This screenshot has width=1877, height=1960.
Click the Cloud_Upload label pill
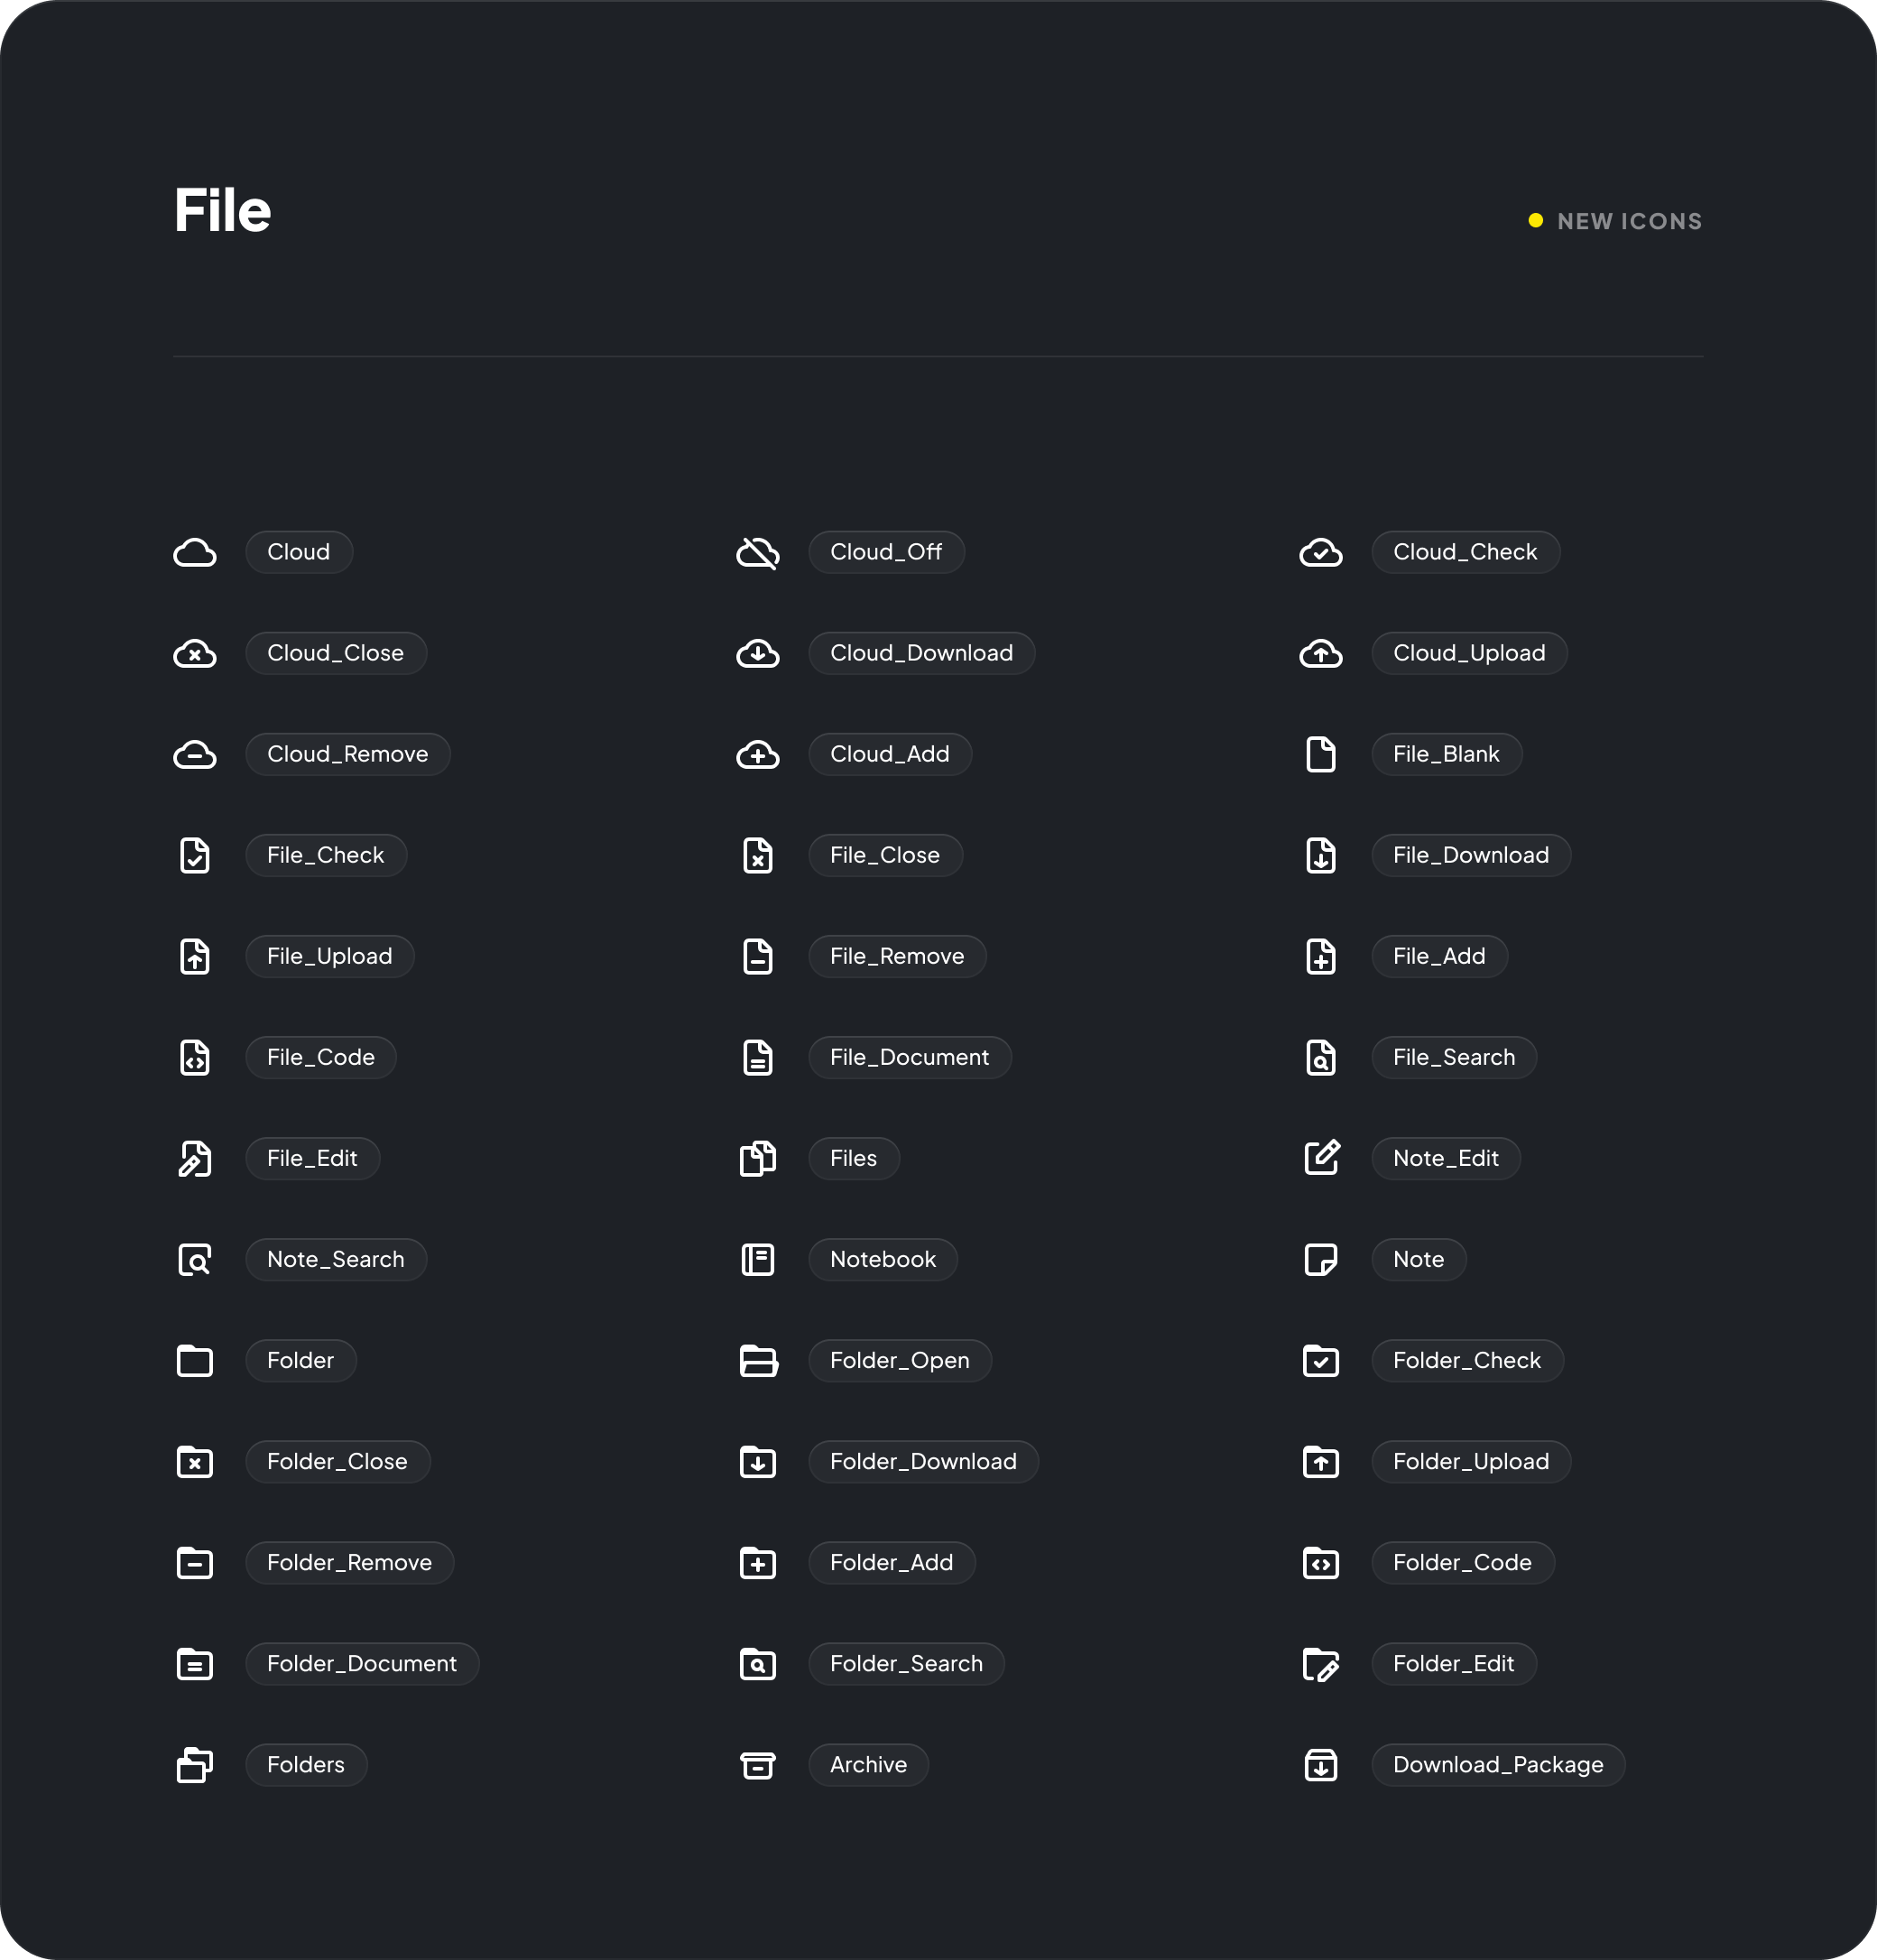point(1468,654)
